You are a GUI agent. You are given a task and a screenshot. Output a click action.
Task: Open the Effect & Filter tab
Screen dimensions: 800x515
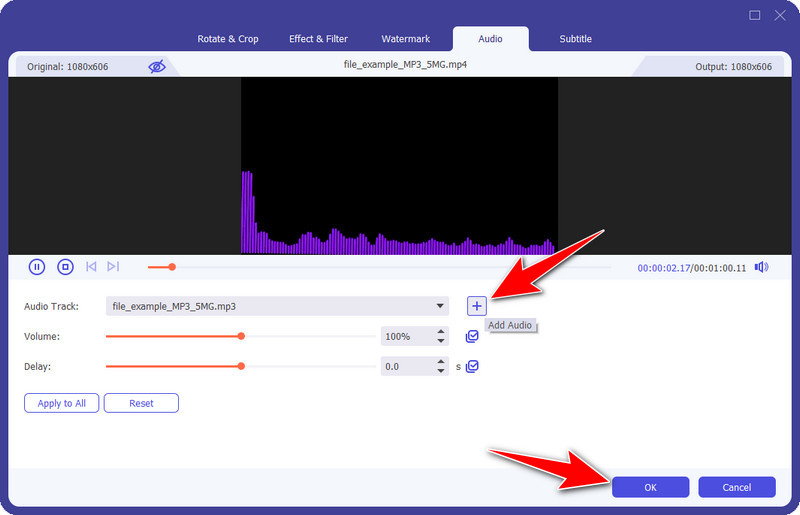318,39
